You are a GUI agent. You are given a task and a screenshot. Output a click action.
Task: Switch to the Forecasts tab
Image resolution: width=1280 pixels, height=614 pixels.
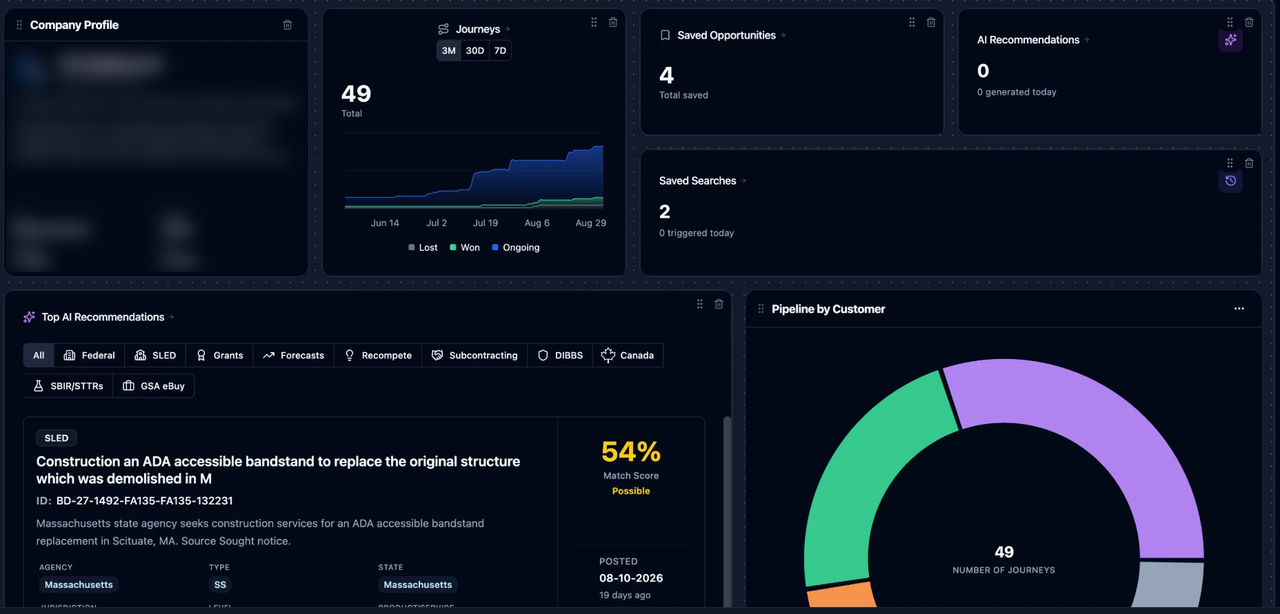click(x=294, y=355)
